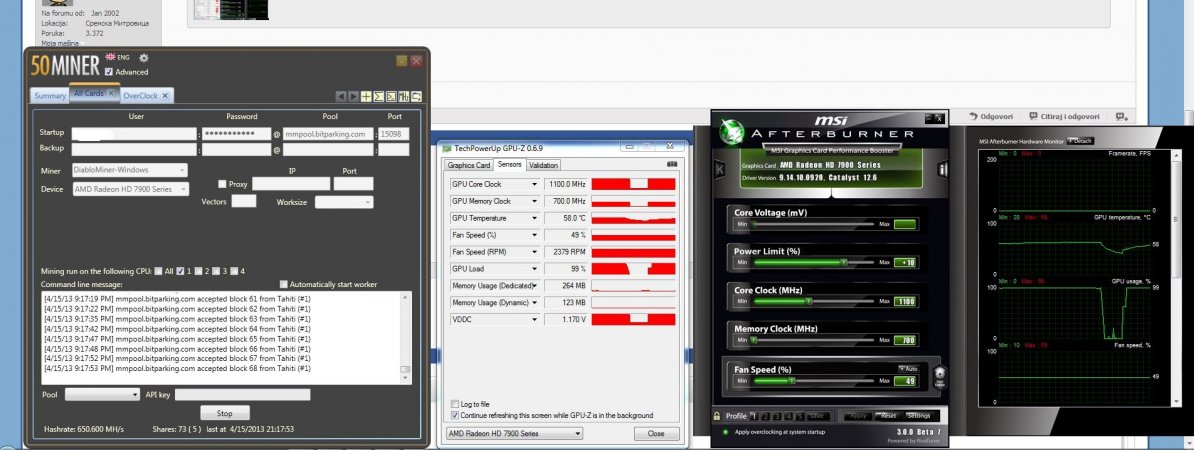Close the All Cards tab via its x
The height and width of the screenshot is (450, 1194).
coord(110,93)
